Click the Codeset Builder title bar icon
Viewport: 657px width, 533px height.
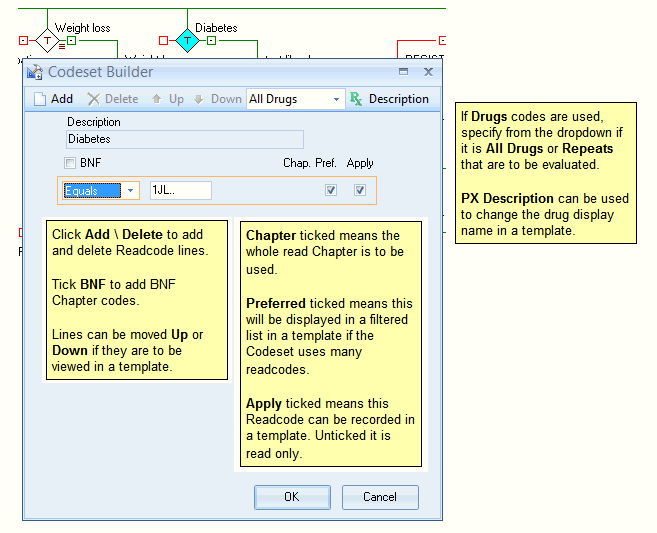35,72
